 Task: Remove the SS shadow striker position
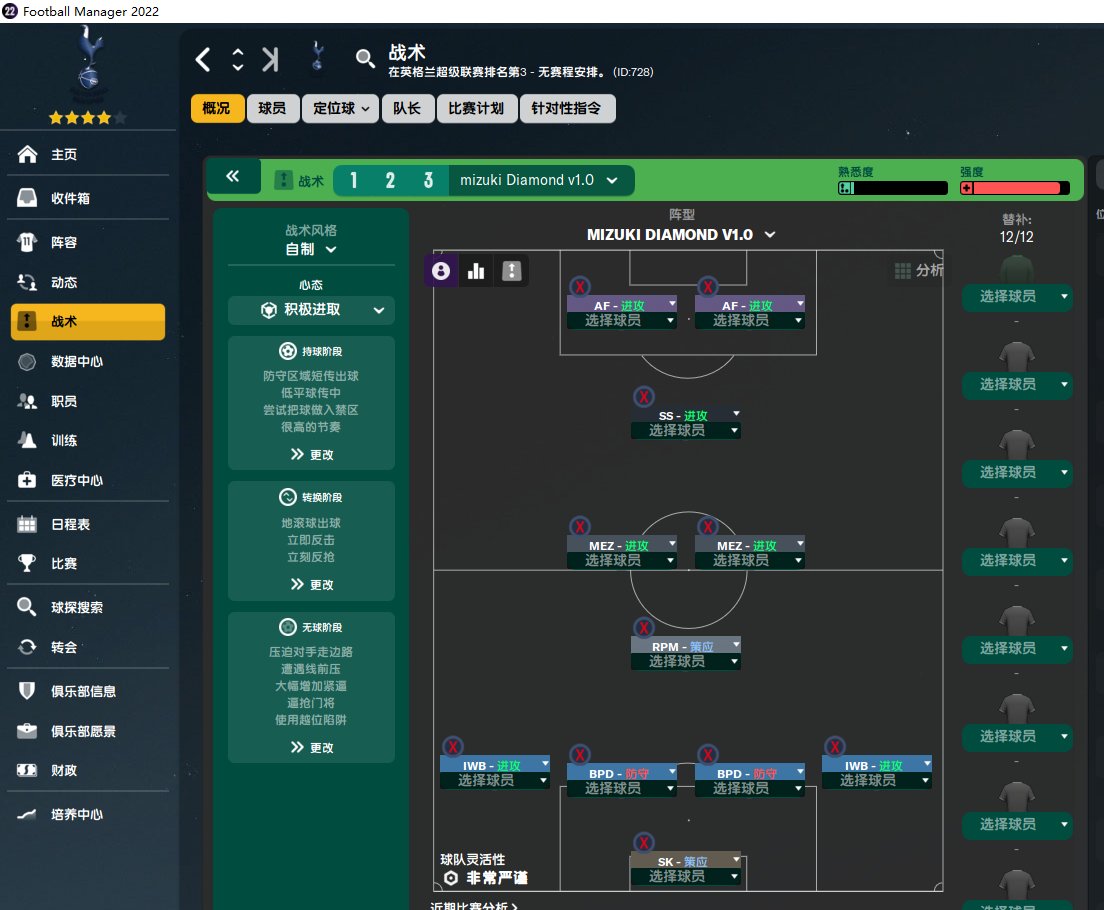[x=644, y=397]
